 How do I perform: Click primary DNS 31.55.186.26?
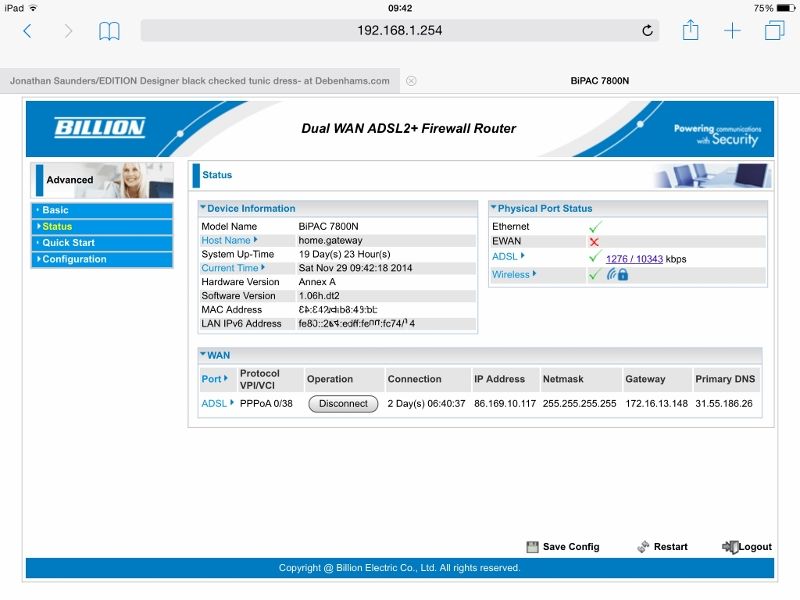pyautogui.click(x=724, y=404)
